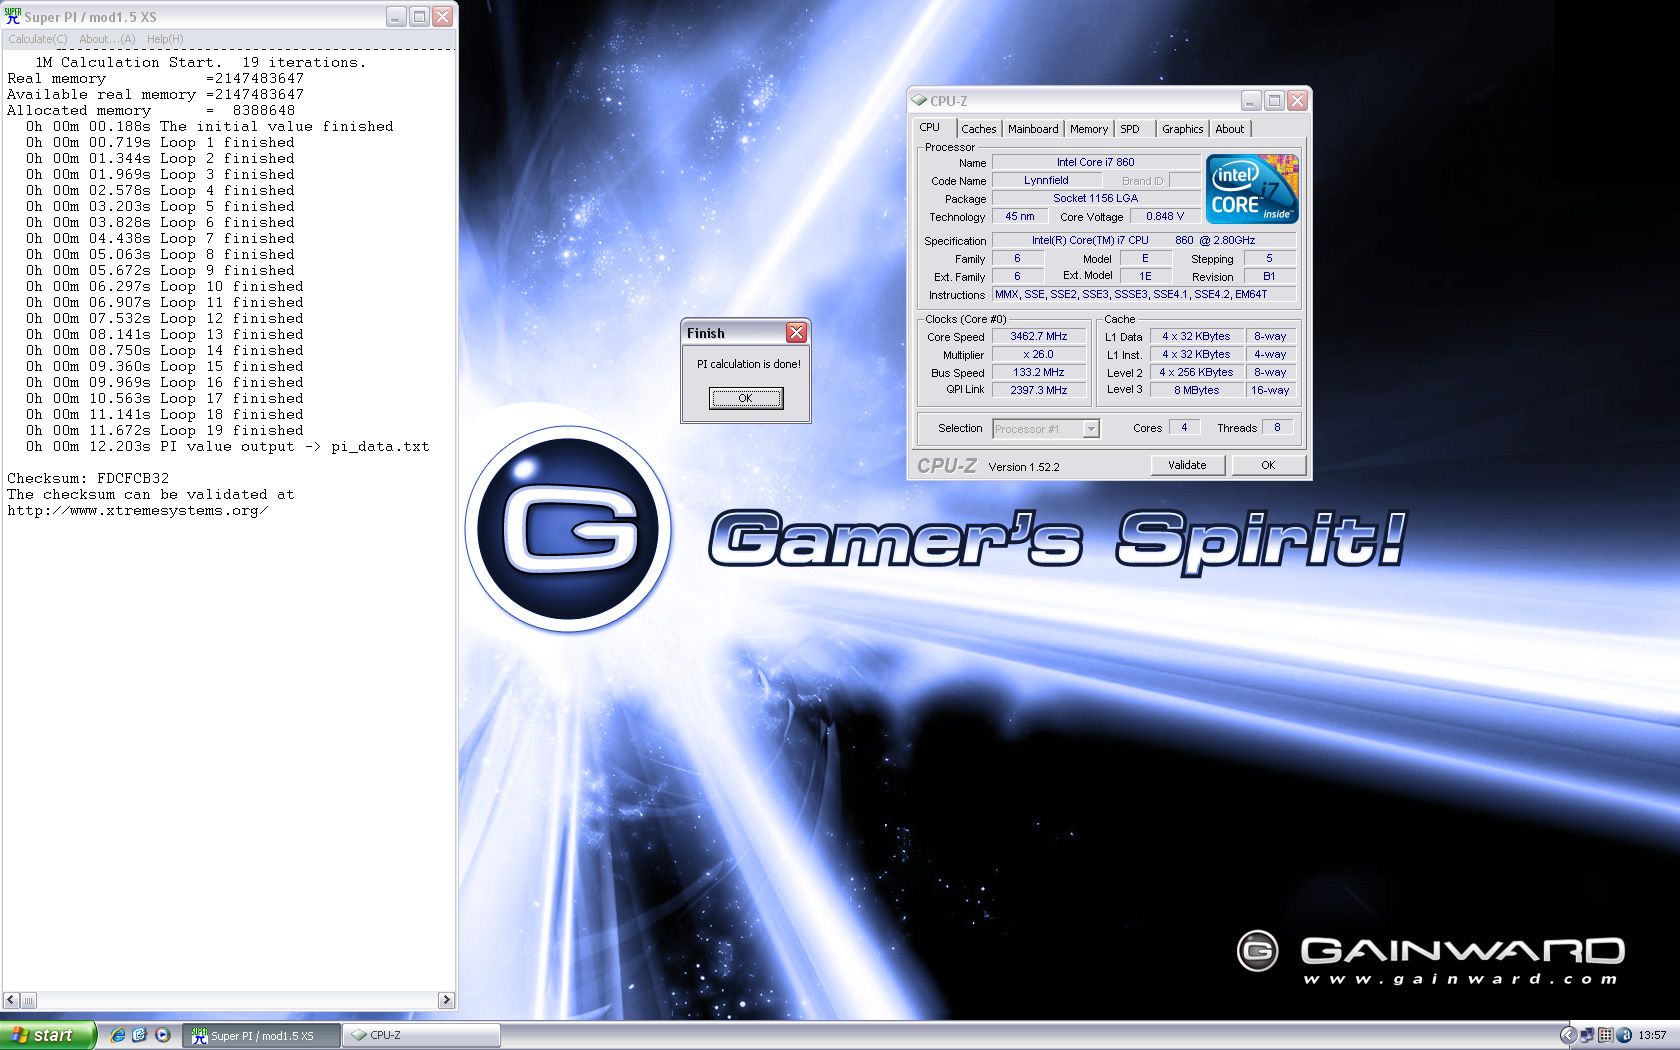Viewport: 1680px width, 1050px height.
Task: Click the Technology value '45 nm'
Action: [1020, 217]
